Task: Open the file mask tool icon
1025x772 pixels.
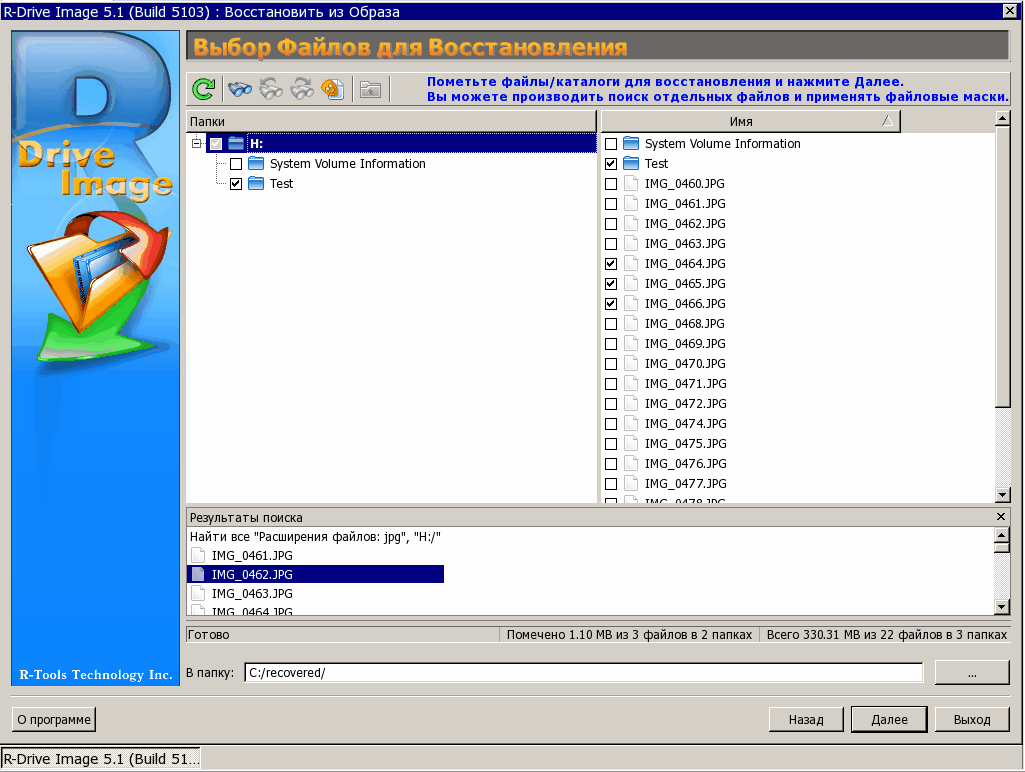Action: click(x=333, y=88)
